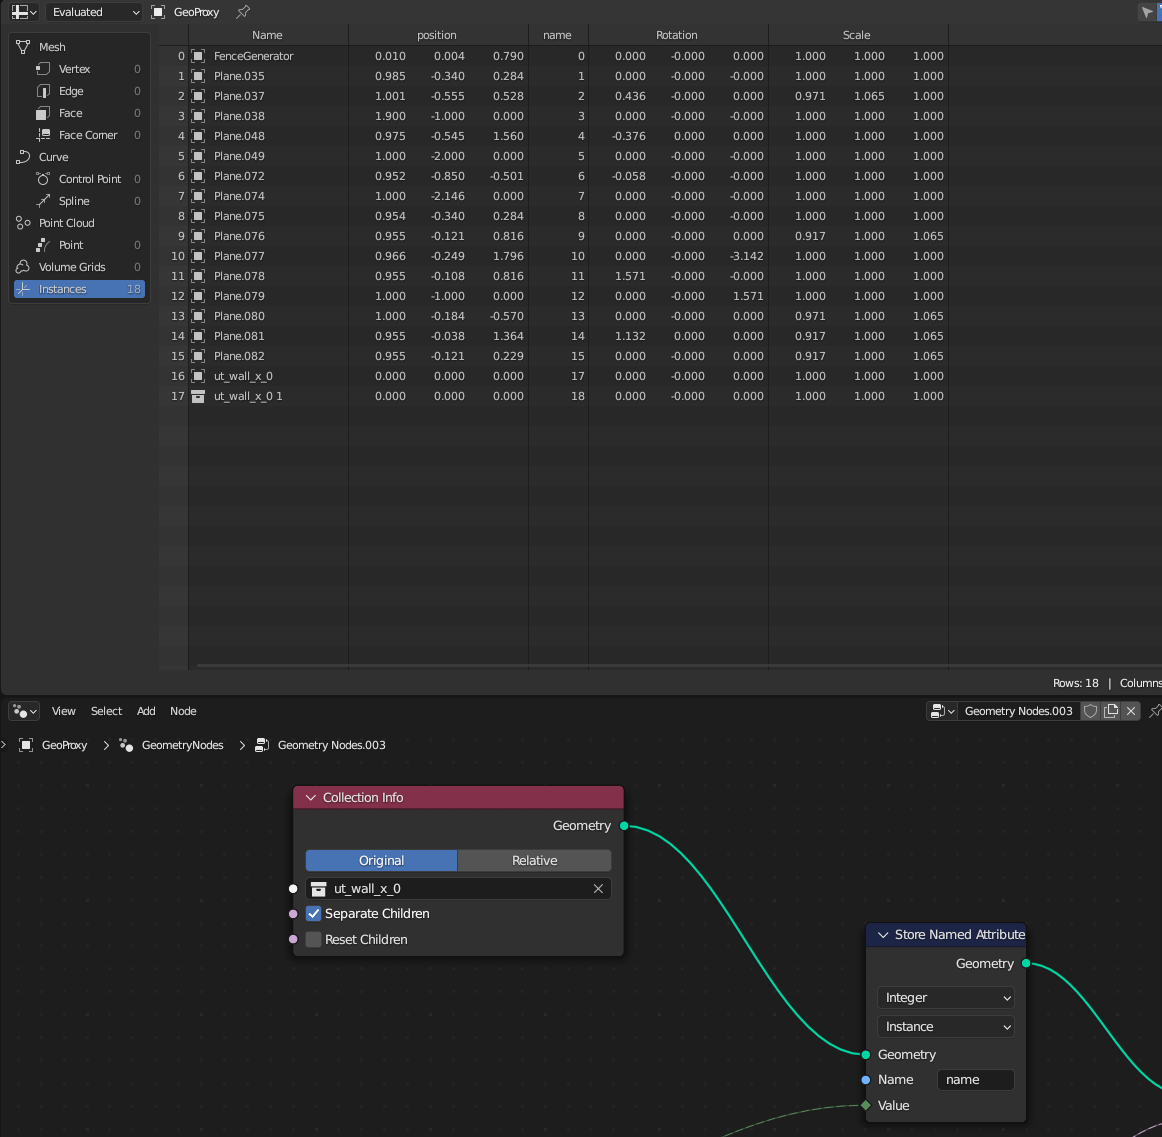Unlink the Geometry Nodes.003 node tree

[1131, 712]
